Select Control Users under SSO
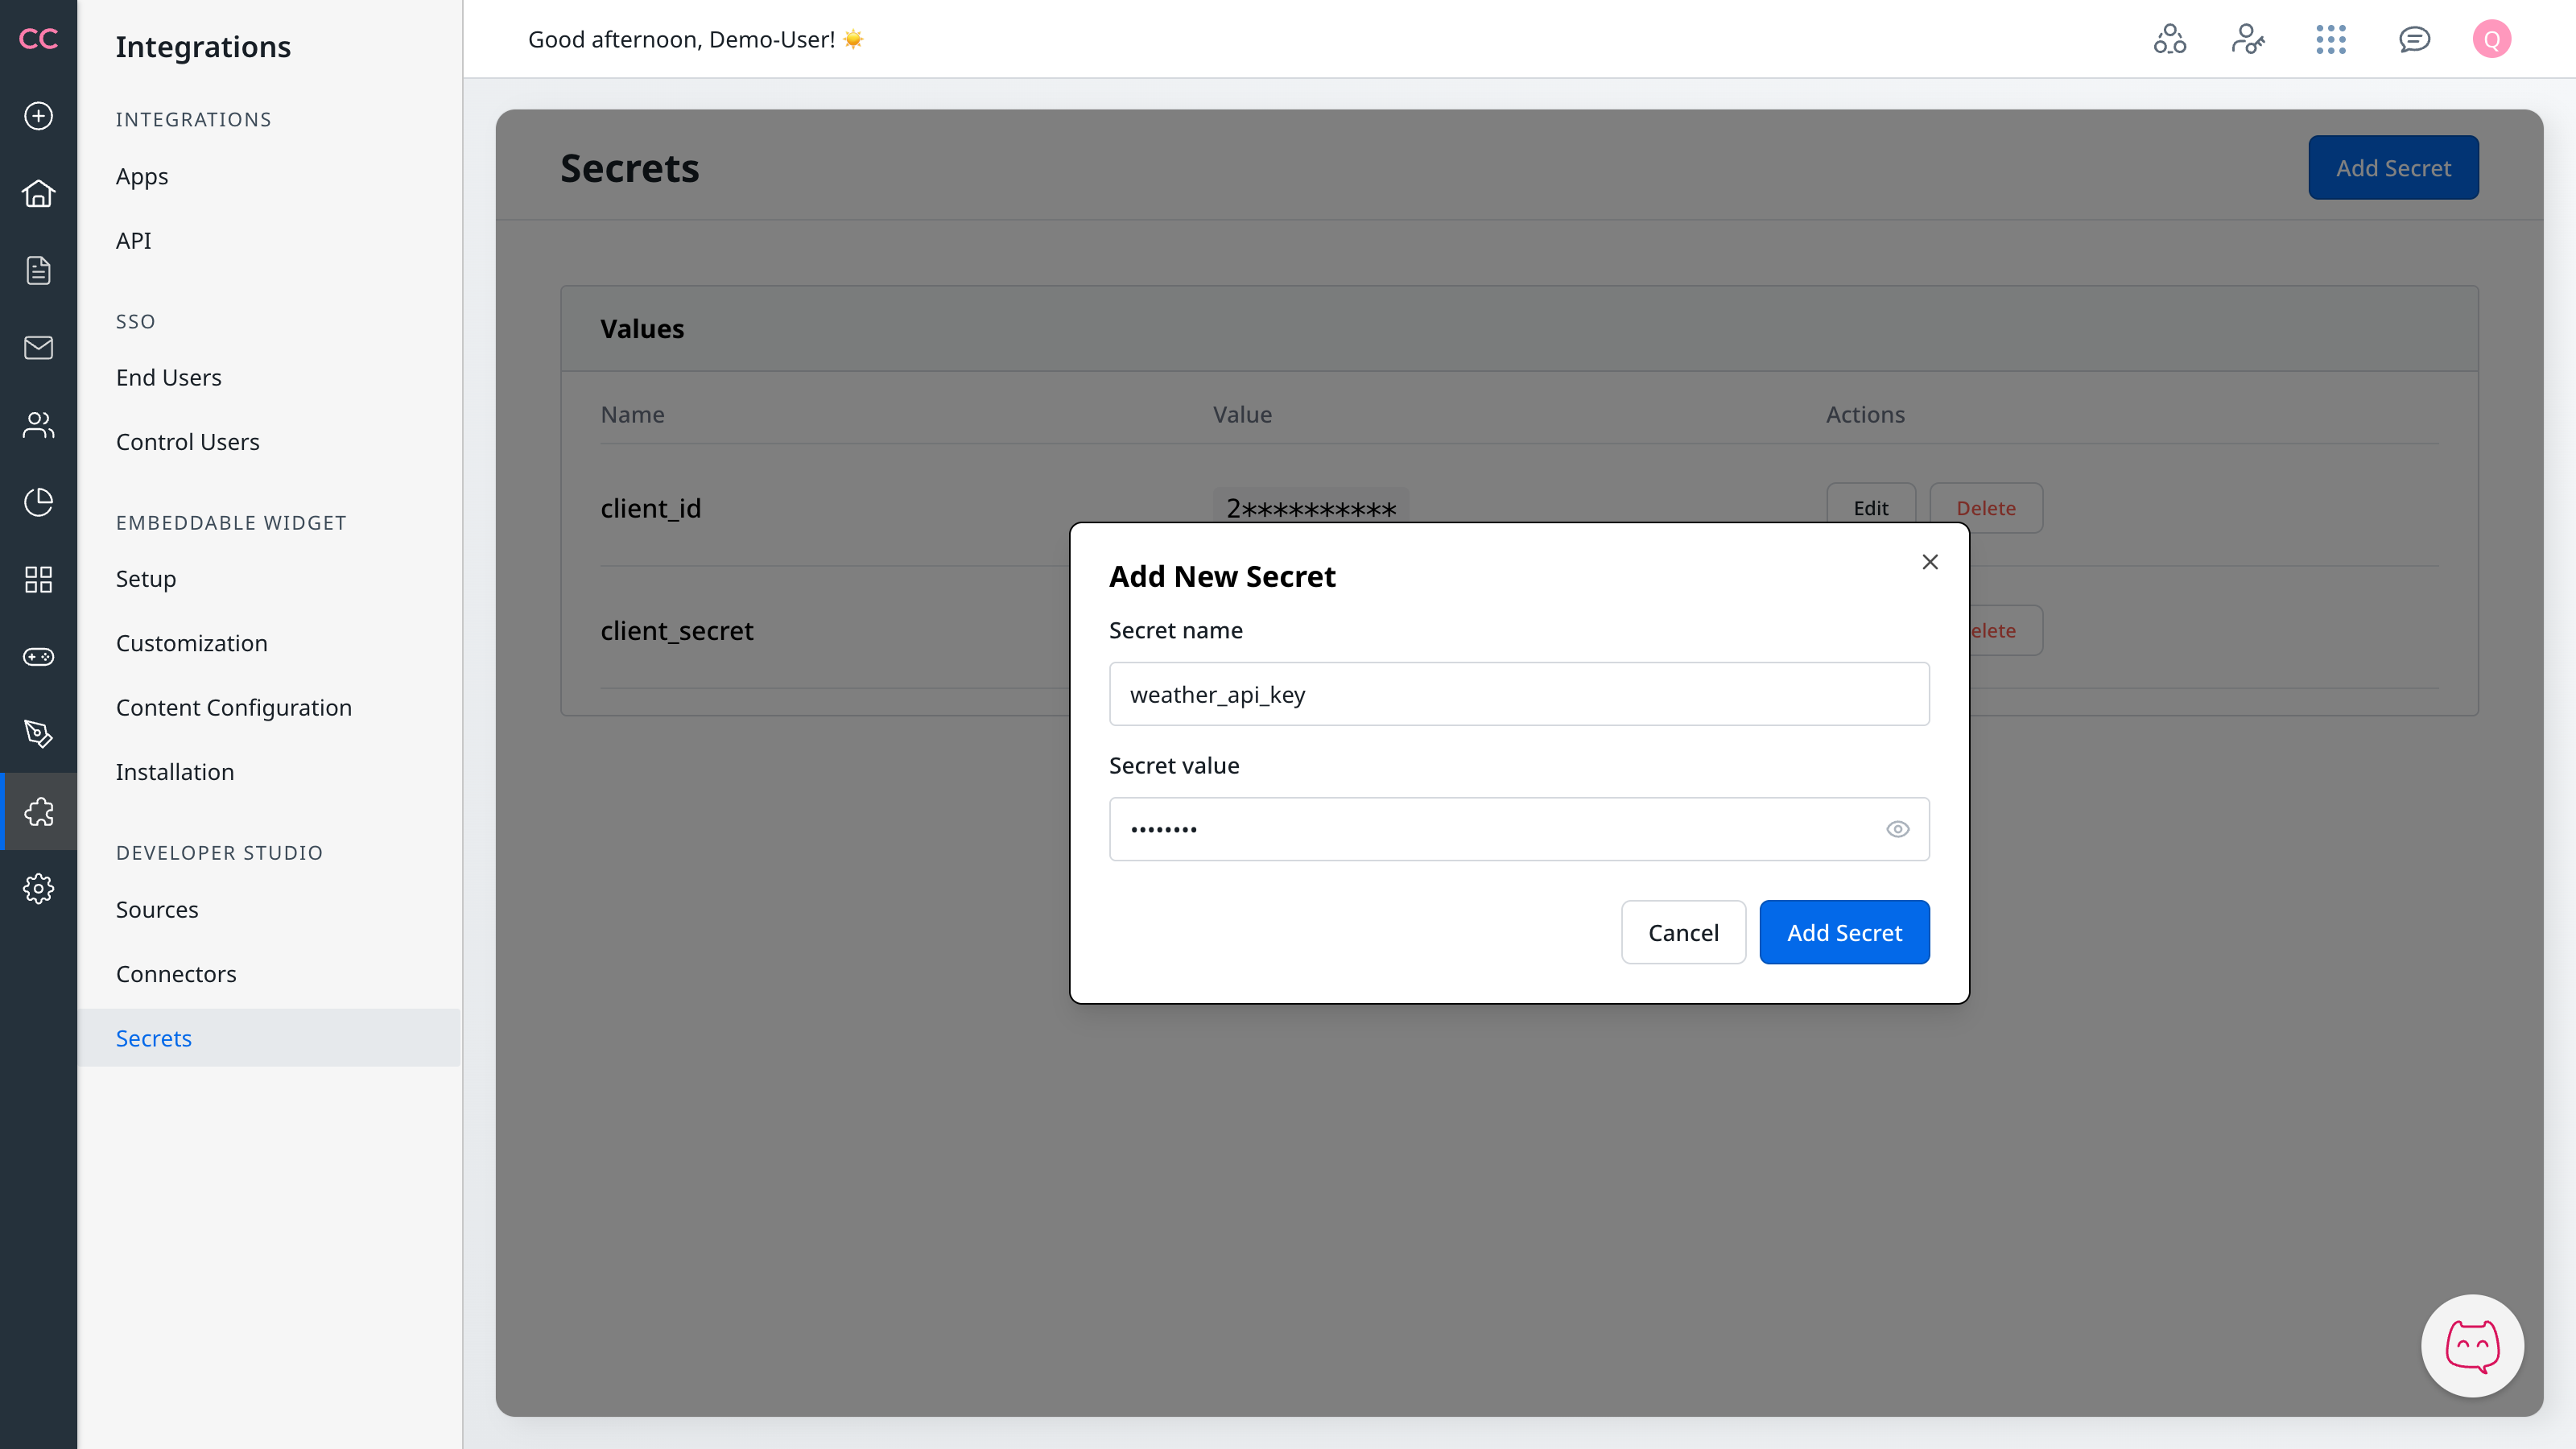 pos(187,442)
